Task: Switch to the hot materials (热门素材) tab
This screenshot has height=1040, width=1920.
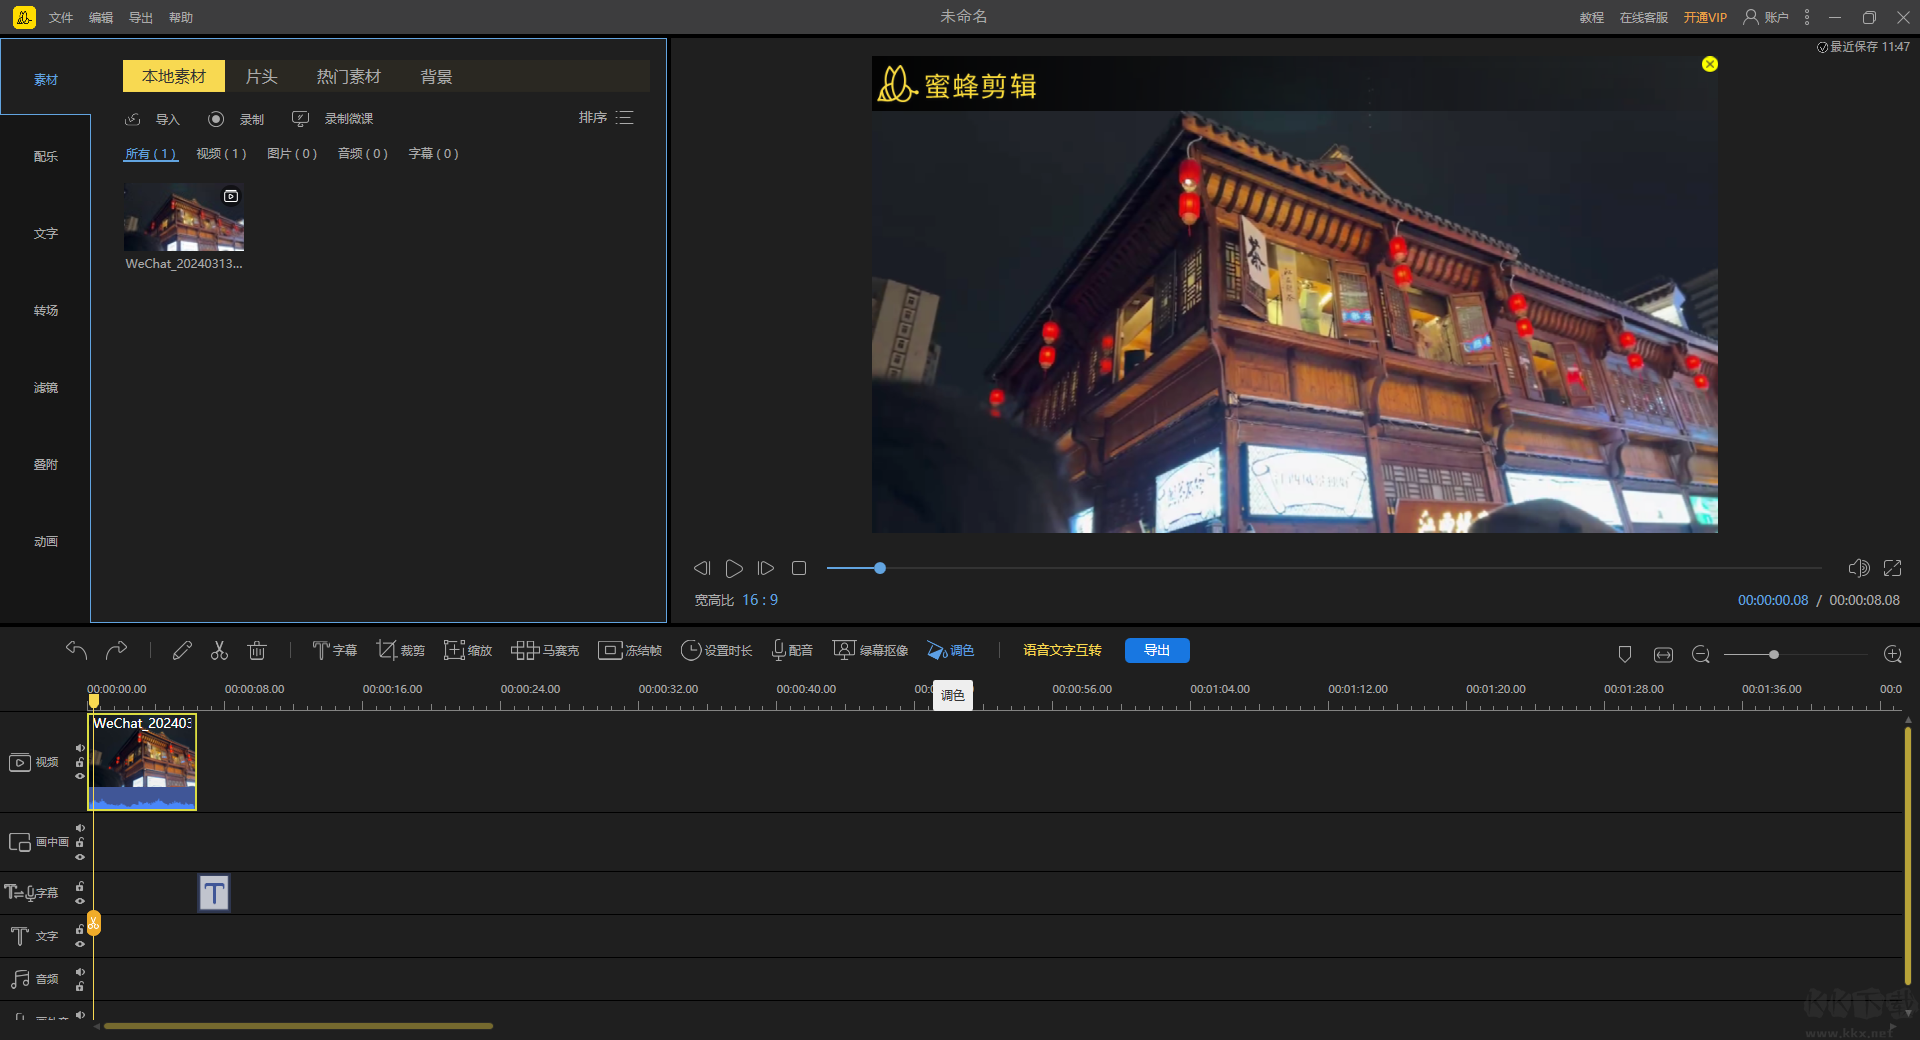Action: point(348,77)
